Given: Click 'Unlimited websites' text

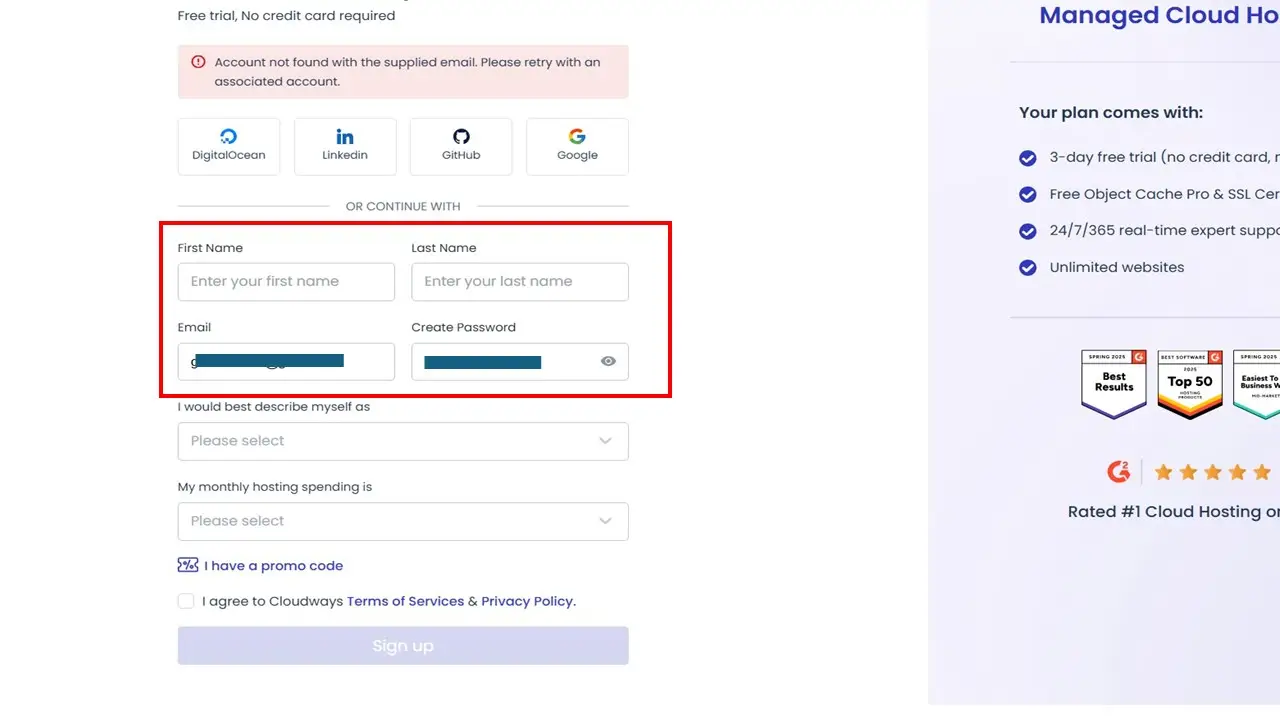Looking at the screenshot, I should 1117,267.
